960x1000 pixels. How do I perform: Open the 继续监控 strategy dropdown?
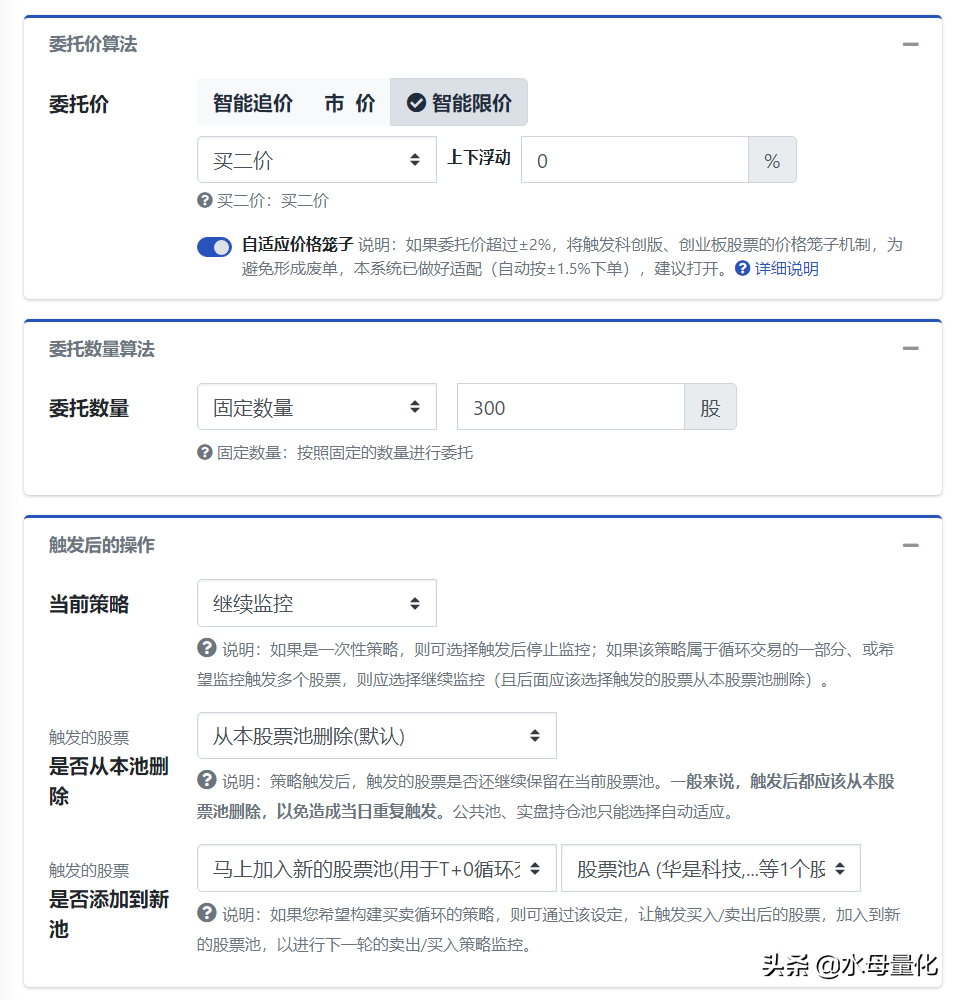point(317,603)
